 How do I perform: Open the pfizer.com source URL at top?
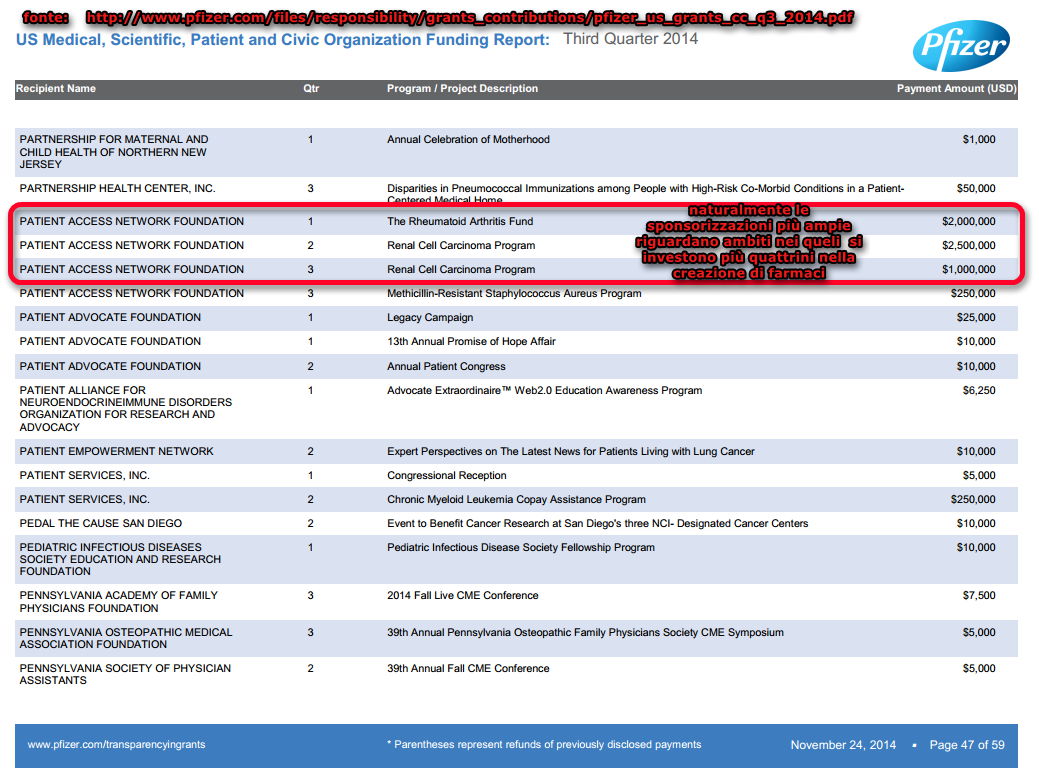(x=470, y=17)
